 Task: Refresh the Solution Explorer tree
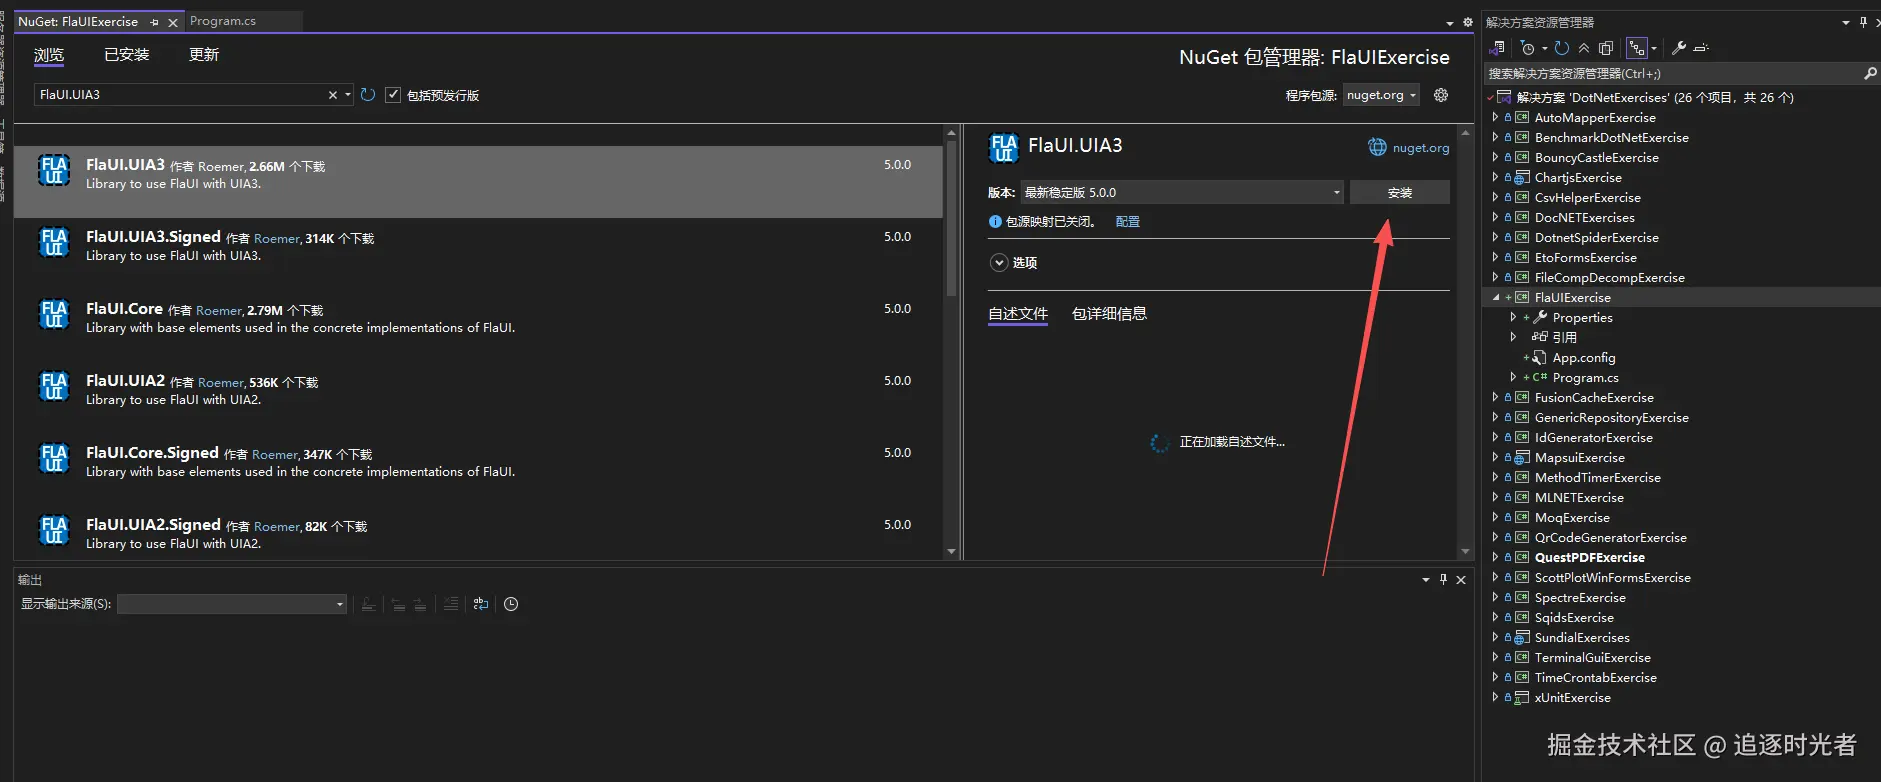point(1562,48)
